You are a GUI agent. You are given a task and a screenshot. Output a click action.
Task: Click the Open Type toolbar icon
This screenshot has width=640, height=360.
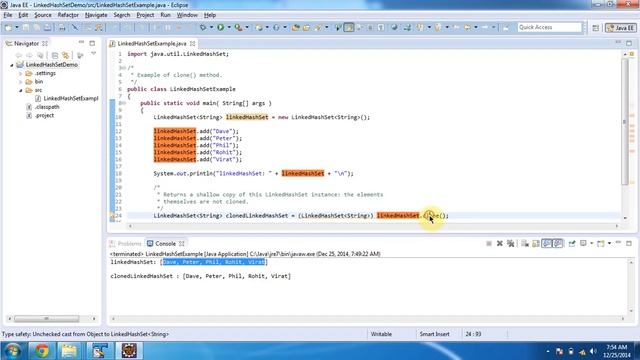[296, 27]
